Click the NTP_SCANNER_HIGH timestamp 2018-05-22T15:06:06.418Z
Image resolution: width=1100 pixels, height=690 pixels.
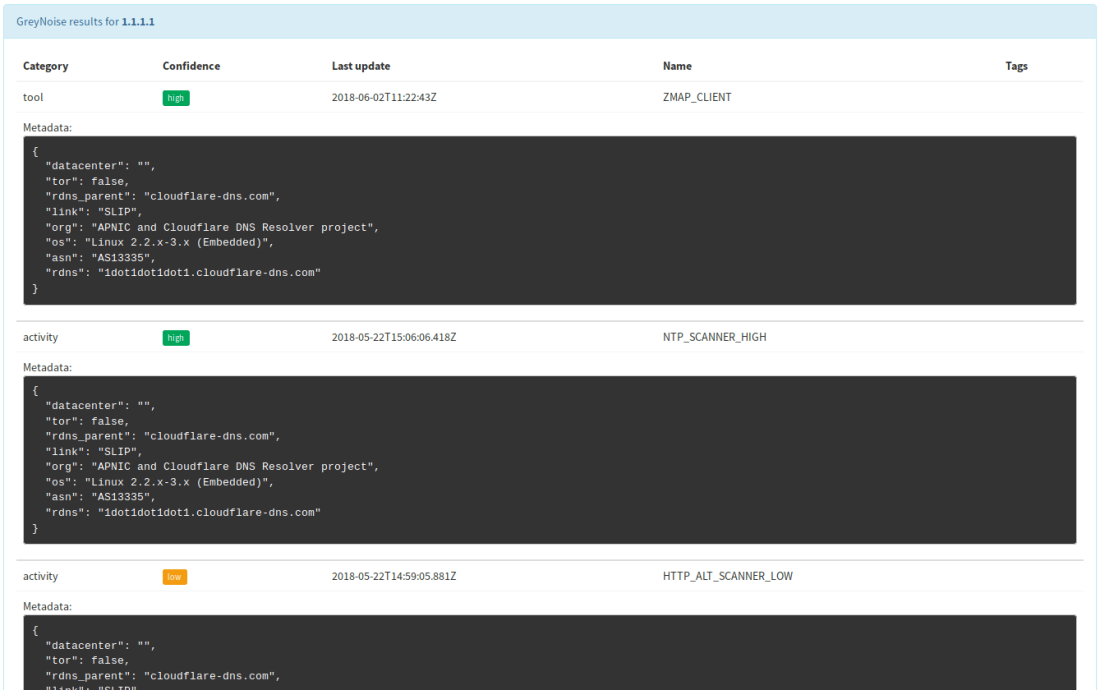[394, 337]
